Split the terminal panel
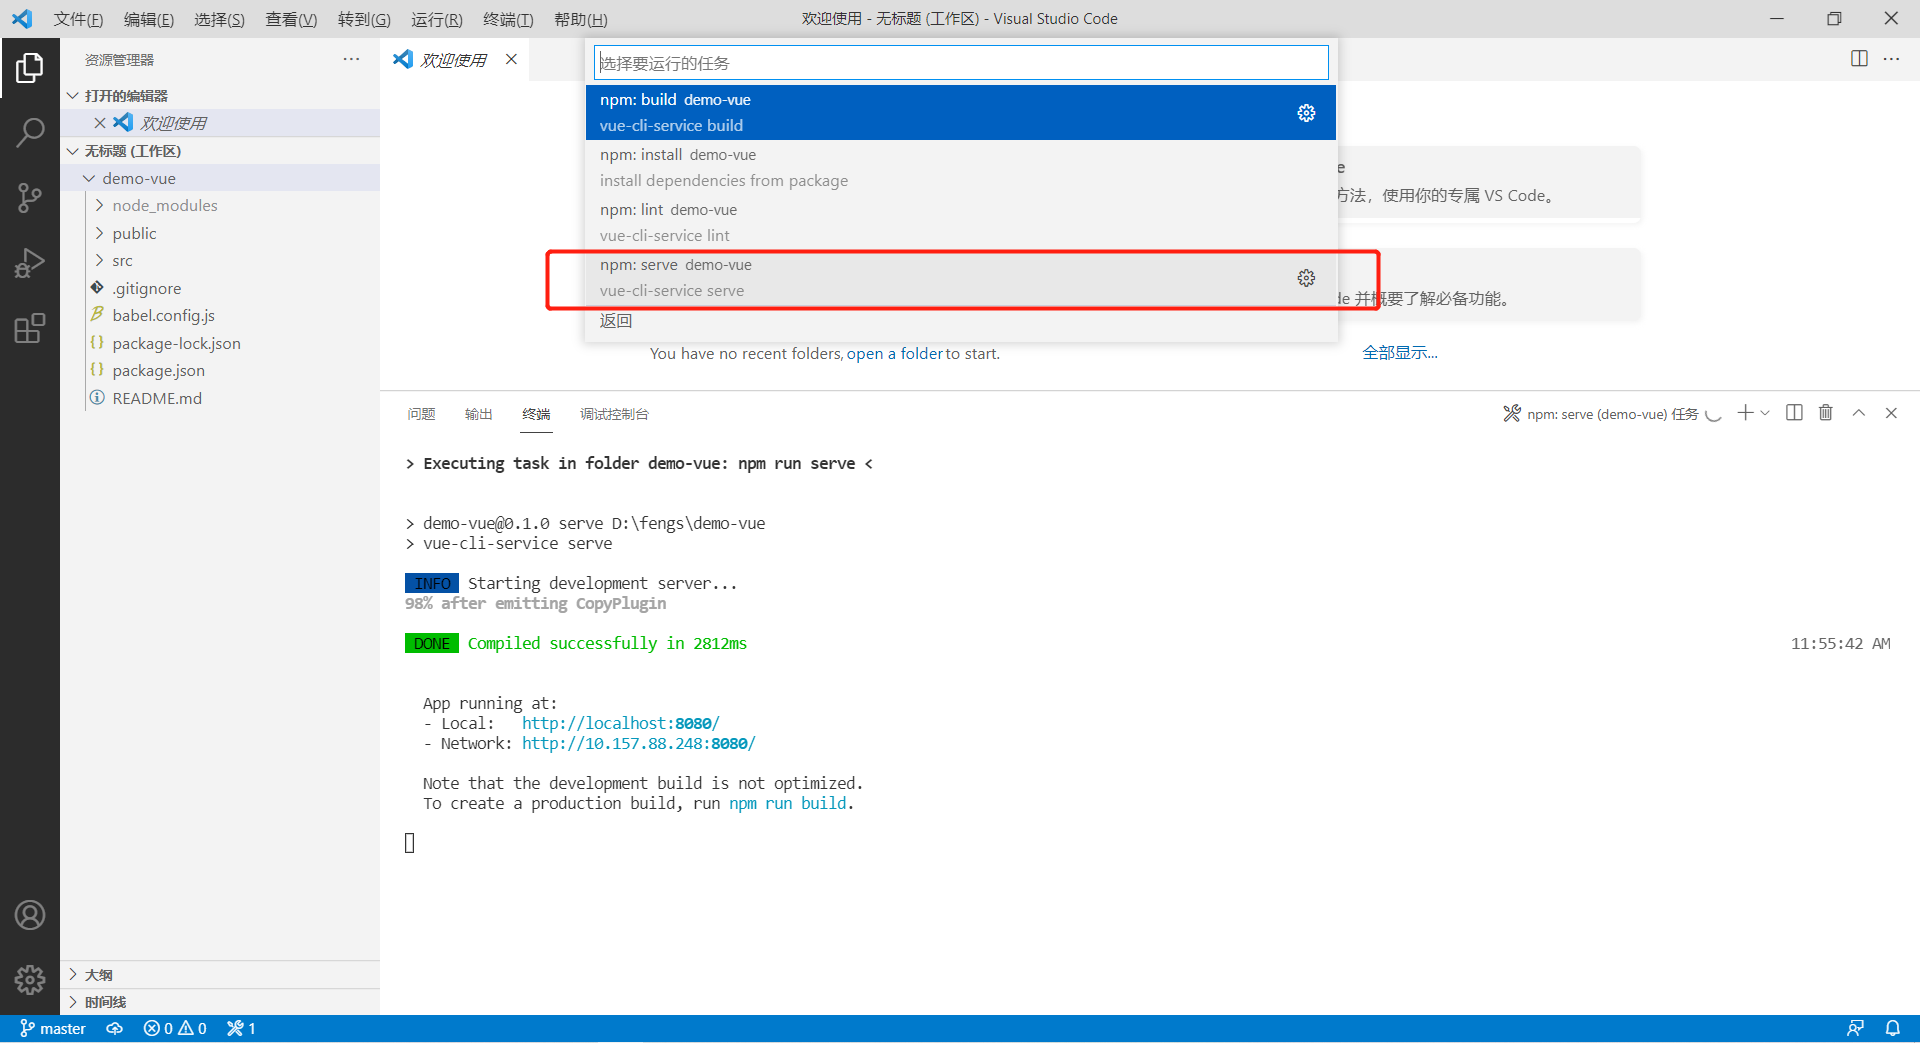Screen dimensions: 1920x1043 [1794, 413]
